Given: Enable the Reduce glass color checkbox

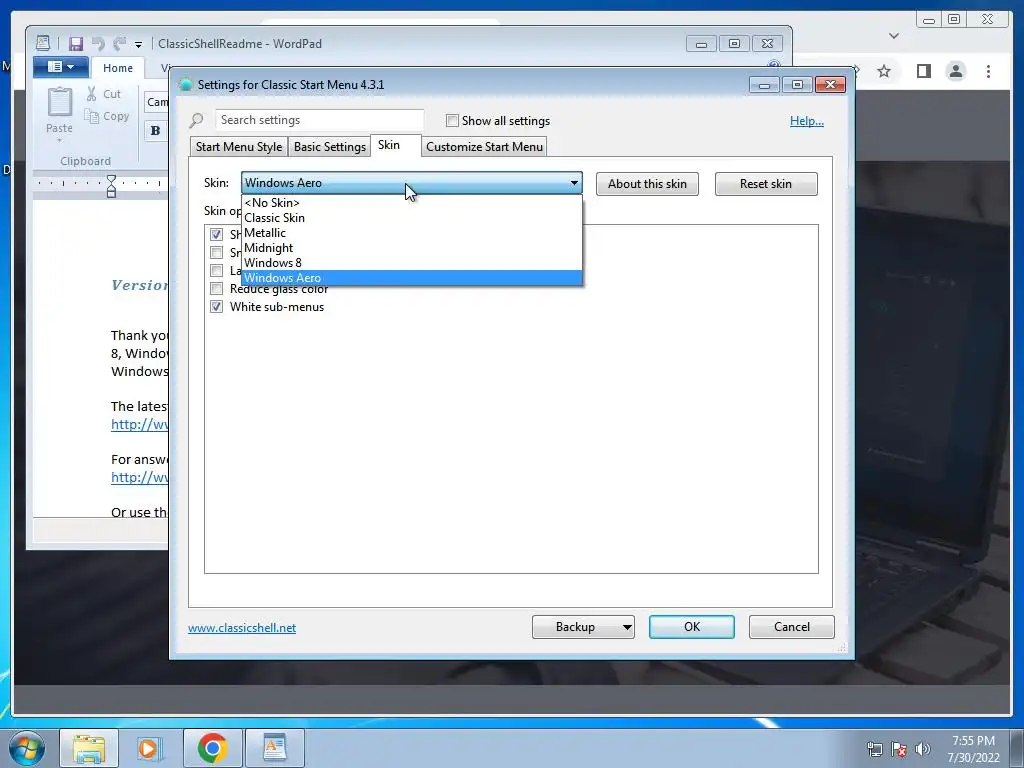Looking at the screenshot, I should coord(216,288).
